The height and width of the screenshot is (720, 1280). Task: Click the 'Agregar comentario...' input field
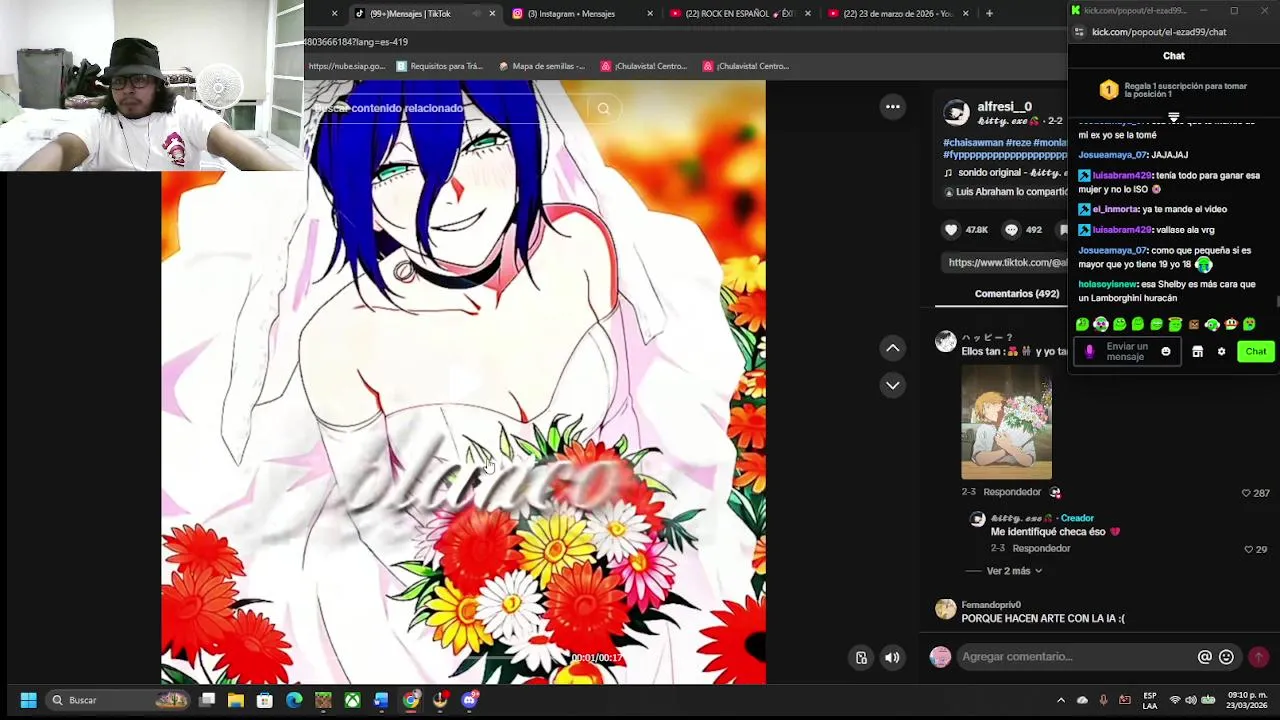coord(1075,657)
